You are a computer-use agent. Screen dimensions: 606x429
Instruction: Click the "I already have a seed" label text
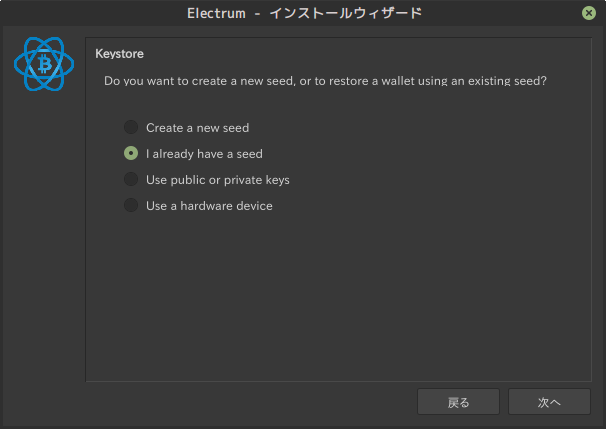[204, 154]
